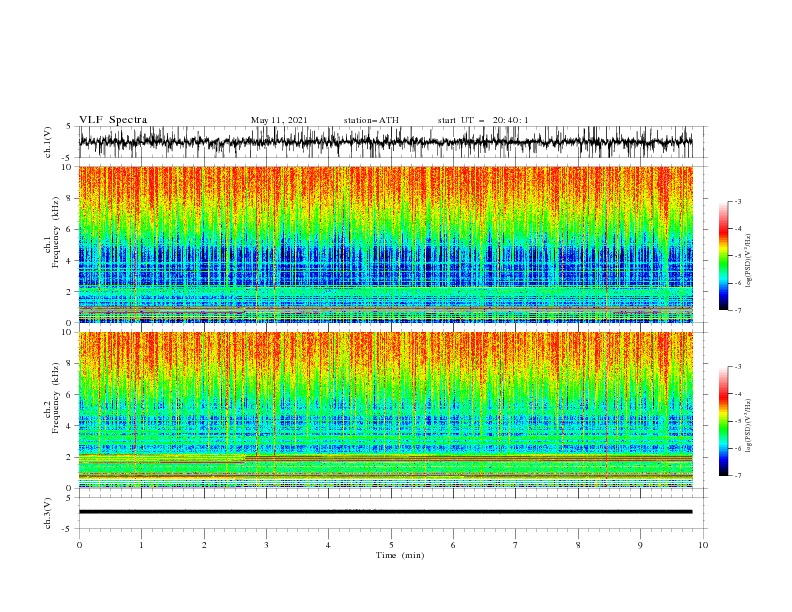This screenshot has height=612, width=792.
Task: Click the ch.2 spectrogram color bar
Action: [723, 421]
